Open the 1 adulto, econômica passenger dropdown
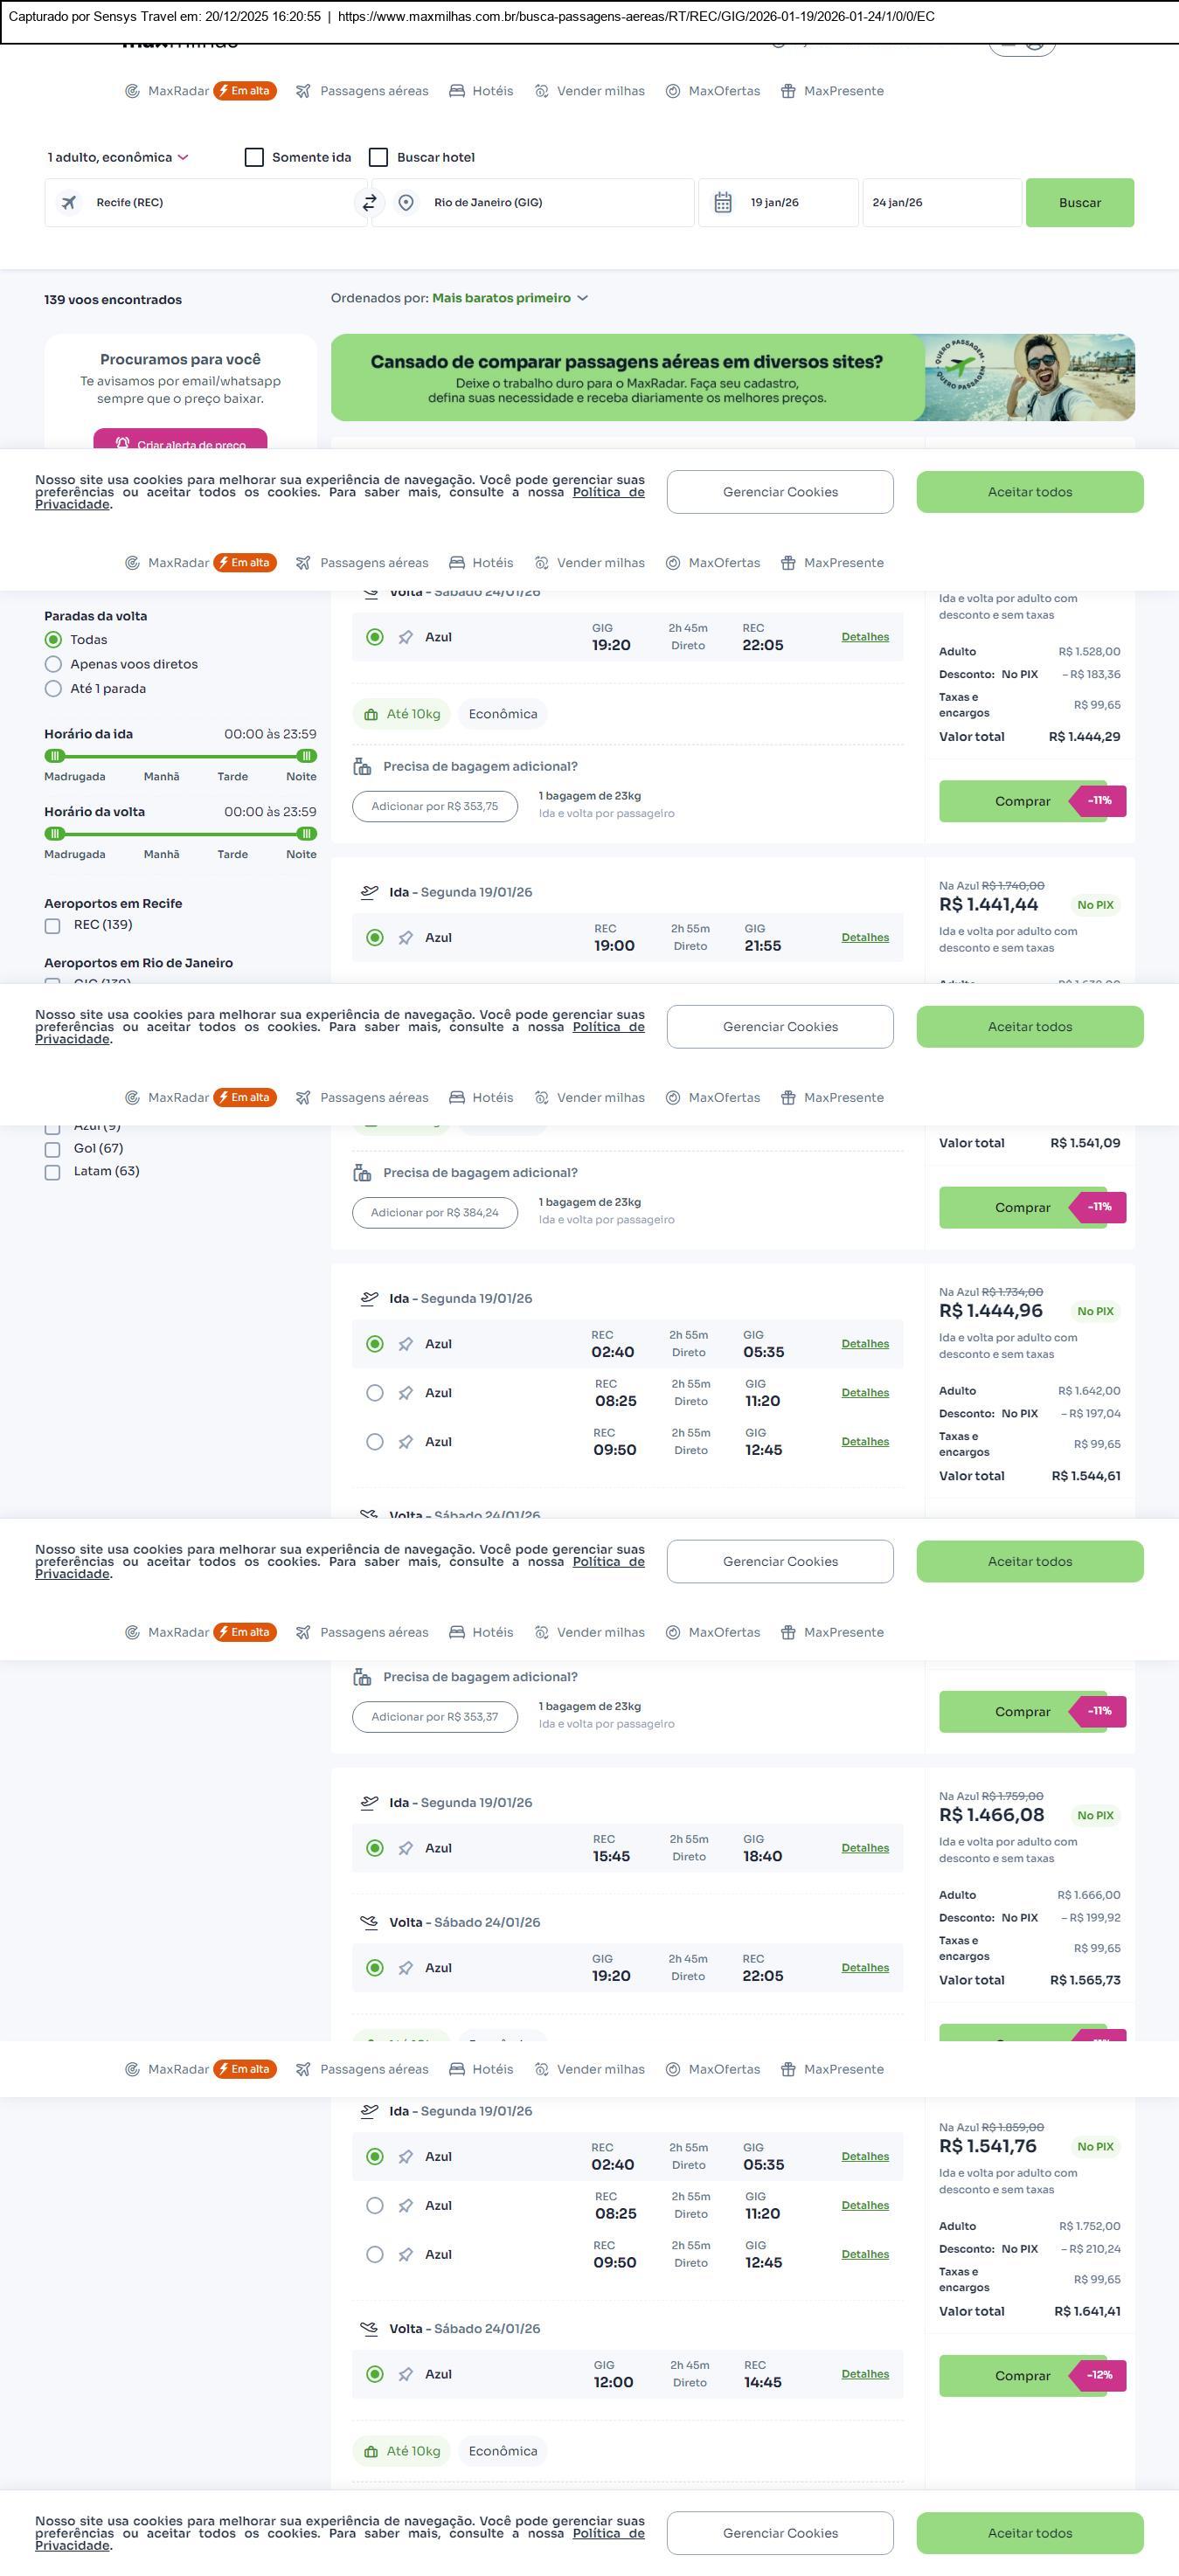 pyautogui.click(x=118, y=158)
